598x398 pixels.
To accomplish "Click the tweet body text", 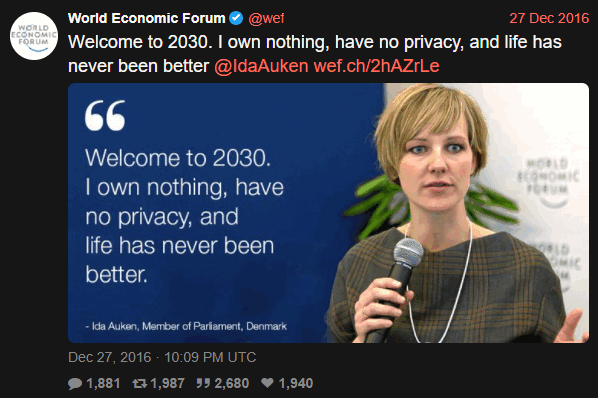I will pyautogui.click(x=315, y=54).
